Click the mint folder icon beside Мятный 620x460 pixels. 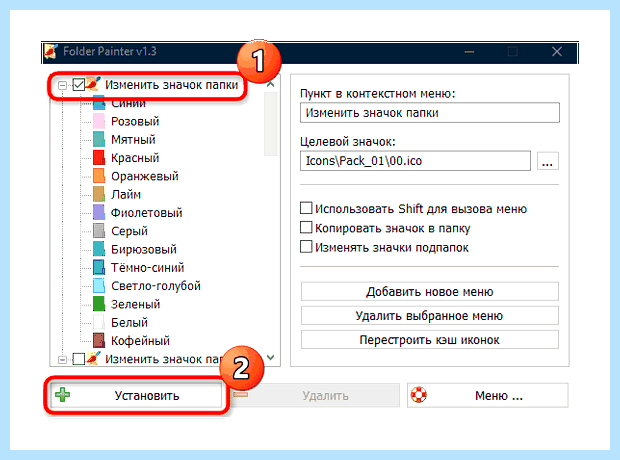pos(99,140)
